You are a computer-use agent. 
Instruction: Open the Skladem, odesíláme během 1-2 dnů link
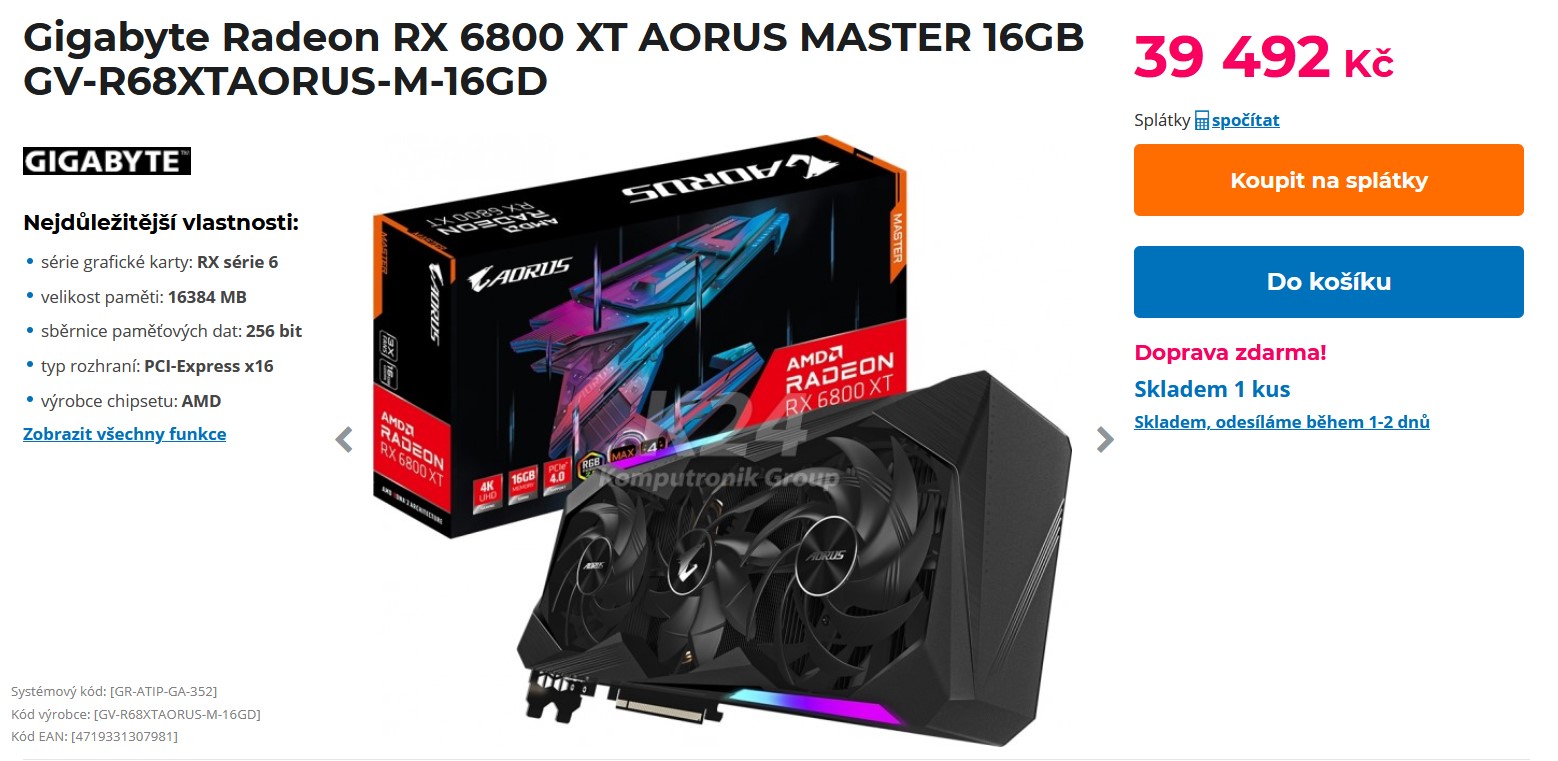[1282, 422]
